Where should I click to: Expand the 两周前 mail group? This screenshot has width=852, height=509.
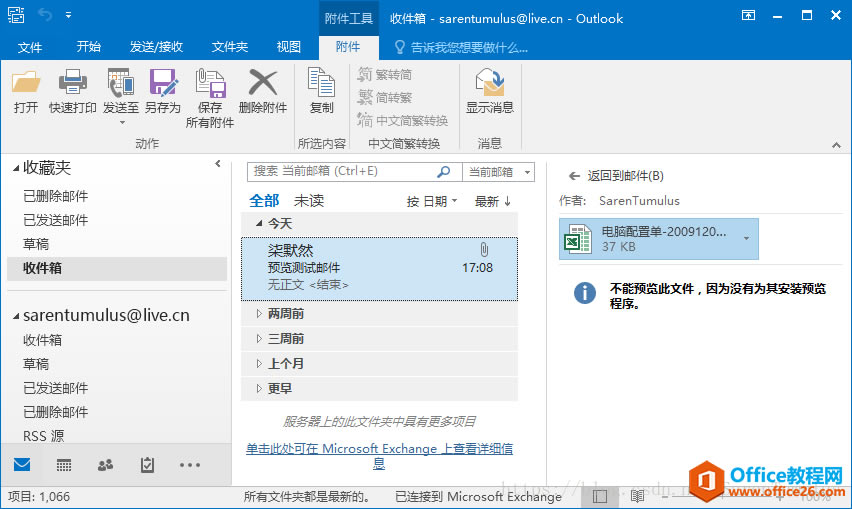click(x=260, y=314)
